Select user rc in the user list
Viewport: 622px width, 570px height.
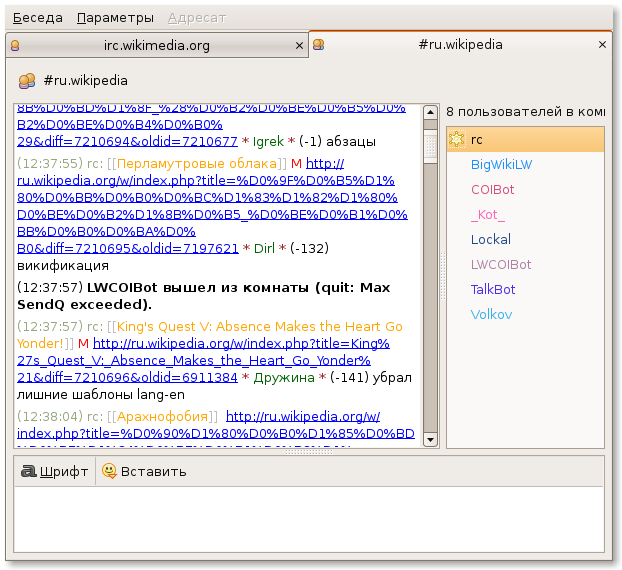(525, 139)
